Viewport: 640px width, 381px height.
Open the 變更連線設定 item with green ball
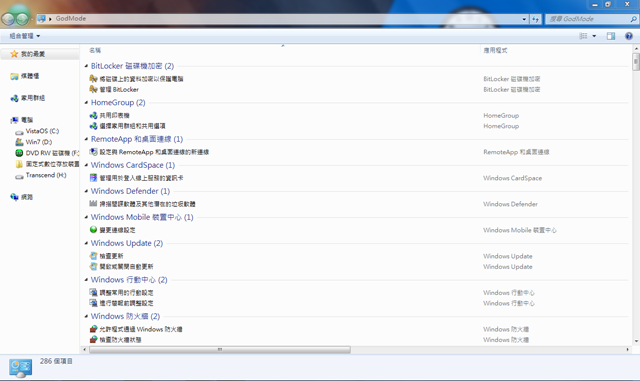(112, 230)
